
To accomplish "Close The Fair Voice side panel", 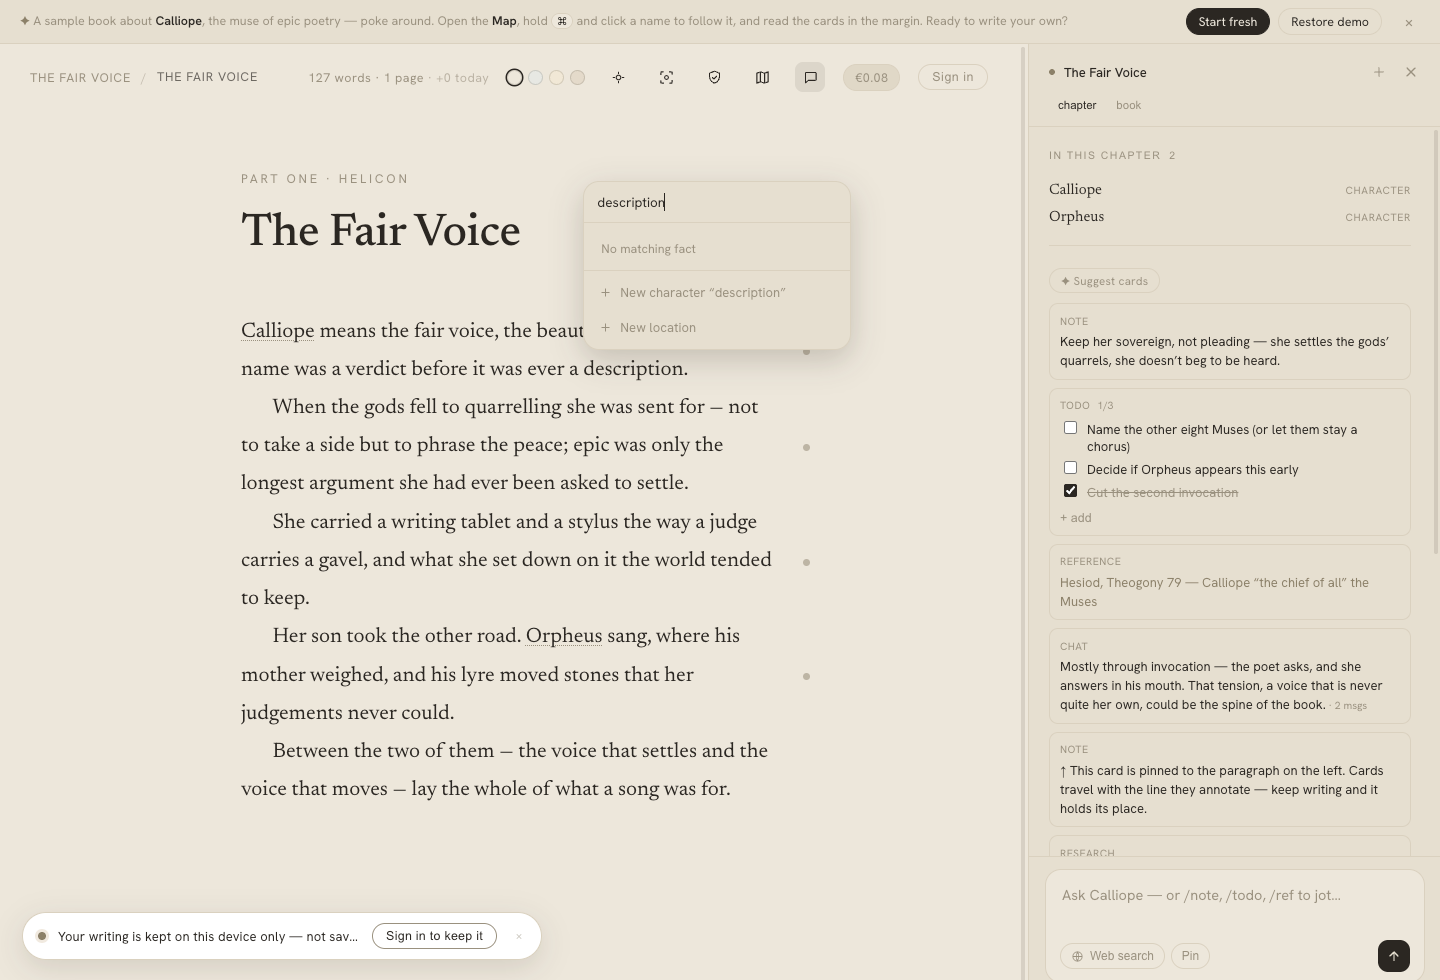I will 1411,72.
